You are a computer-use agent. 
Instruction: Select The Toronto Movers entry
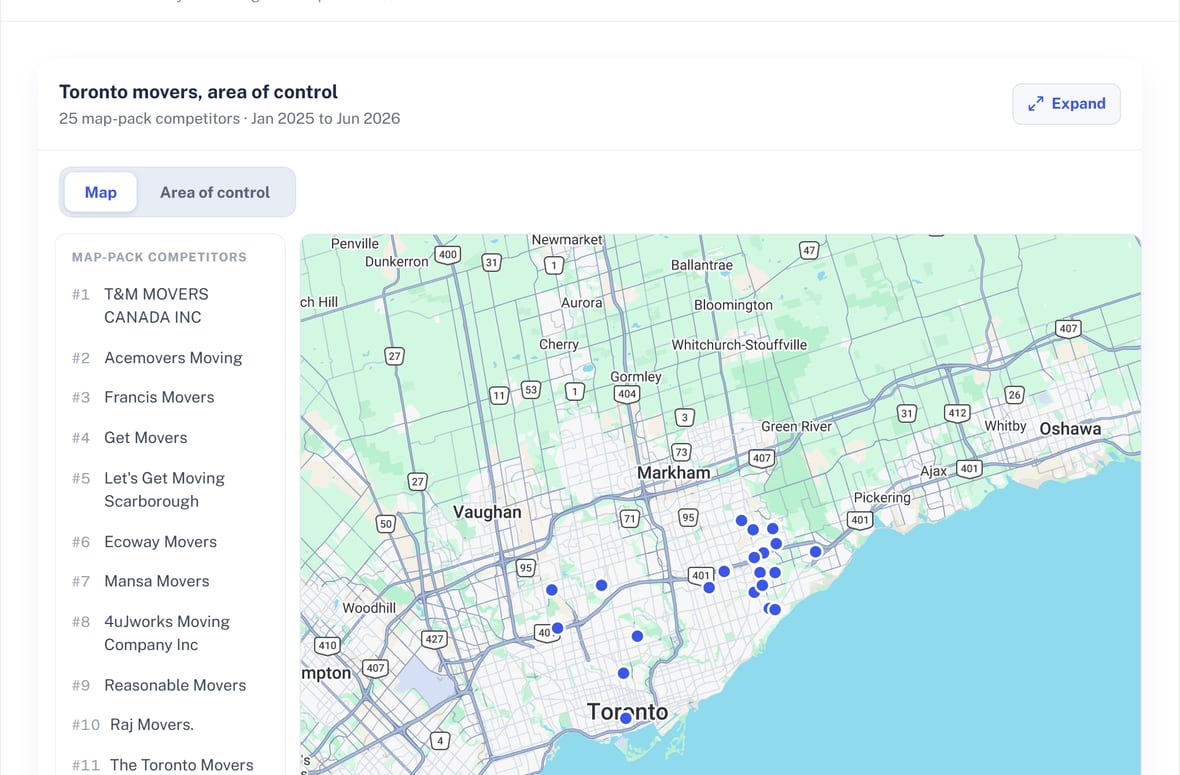point(181,764)
